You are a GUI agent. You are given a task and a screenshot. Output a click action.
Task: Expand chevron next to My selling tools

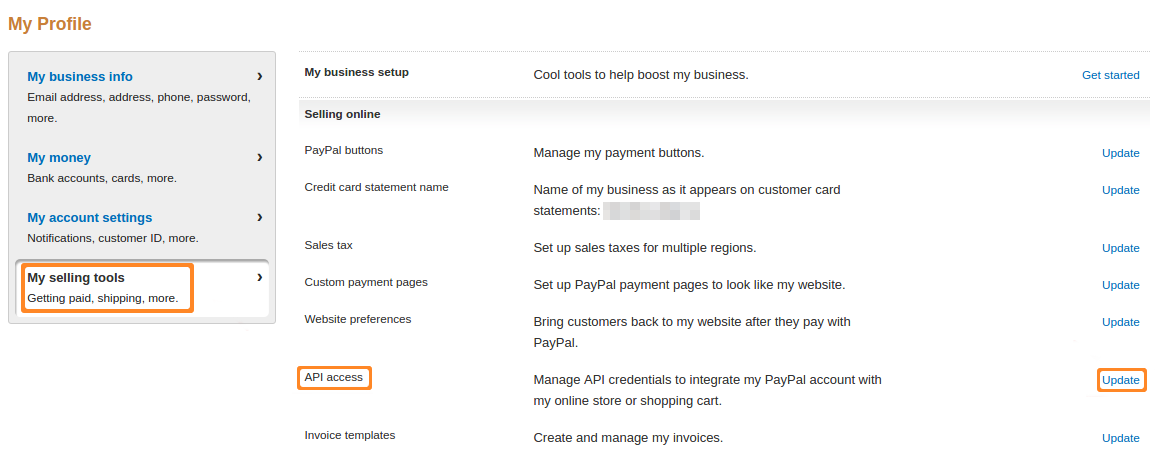[x=260, y=277]
